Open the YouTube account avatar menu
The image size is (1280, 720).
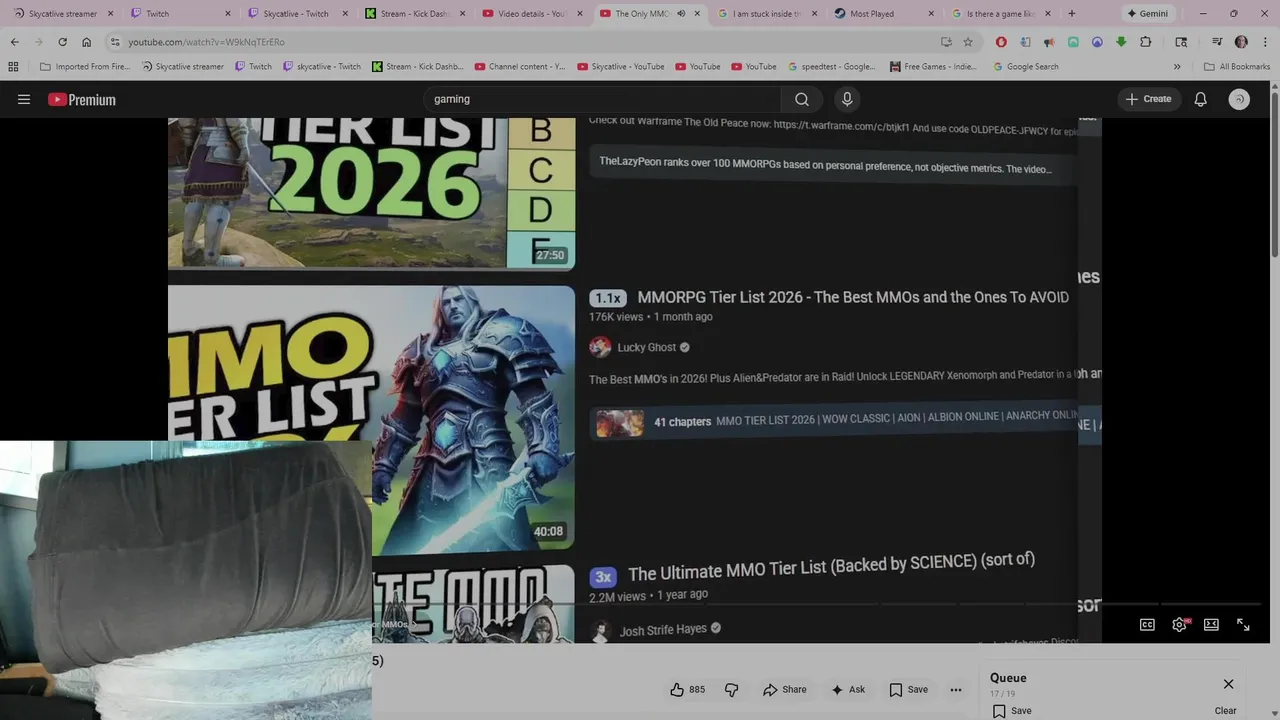click(x=1239, y=99)
